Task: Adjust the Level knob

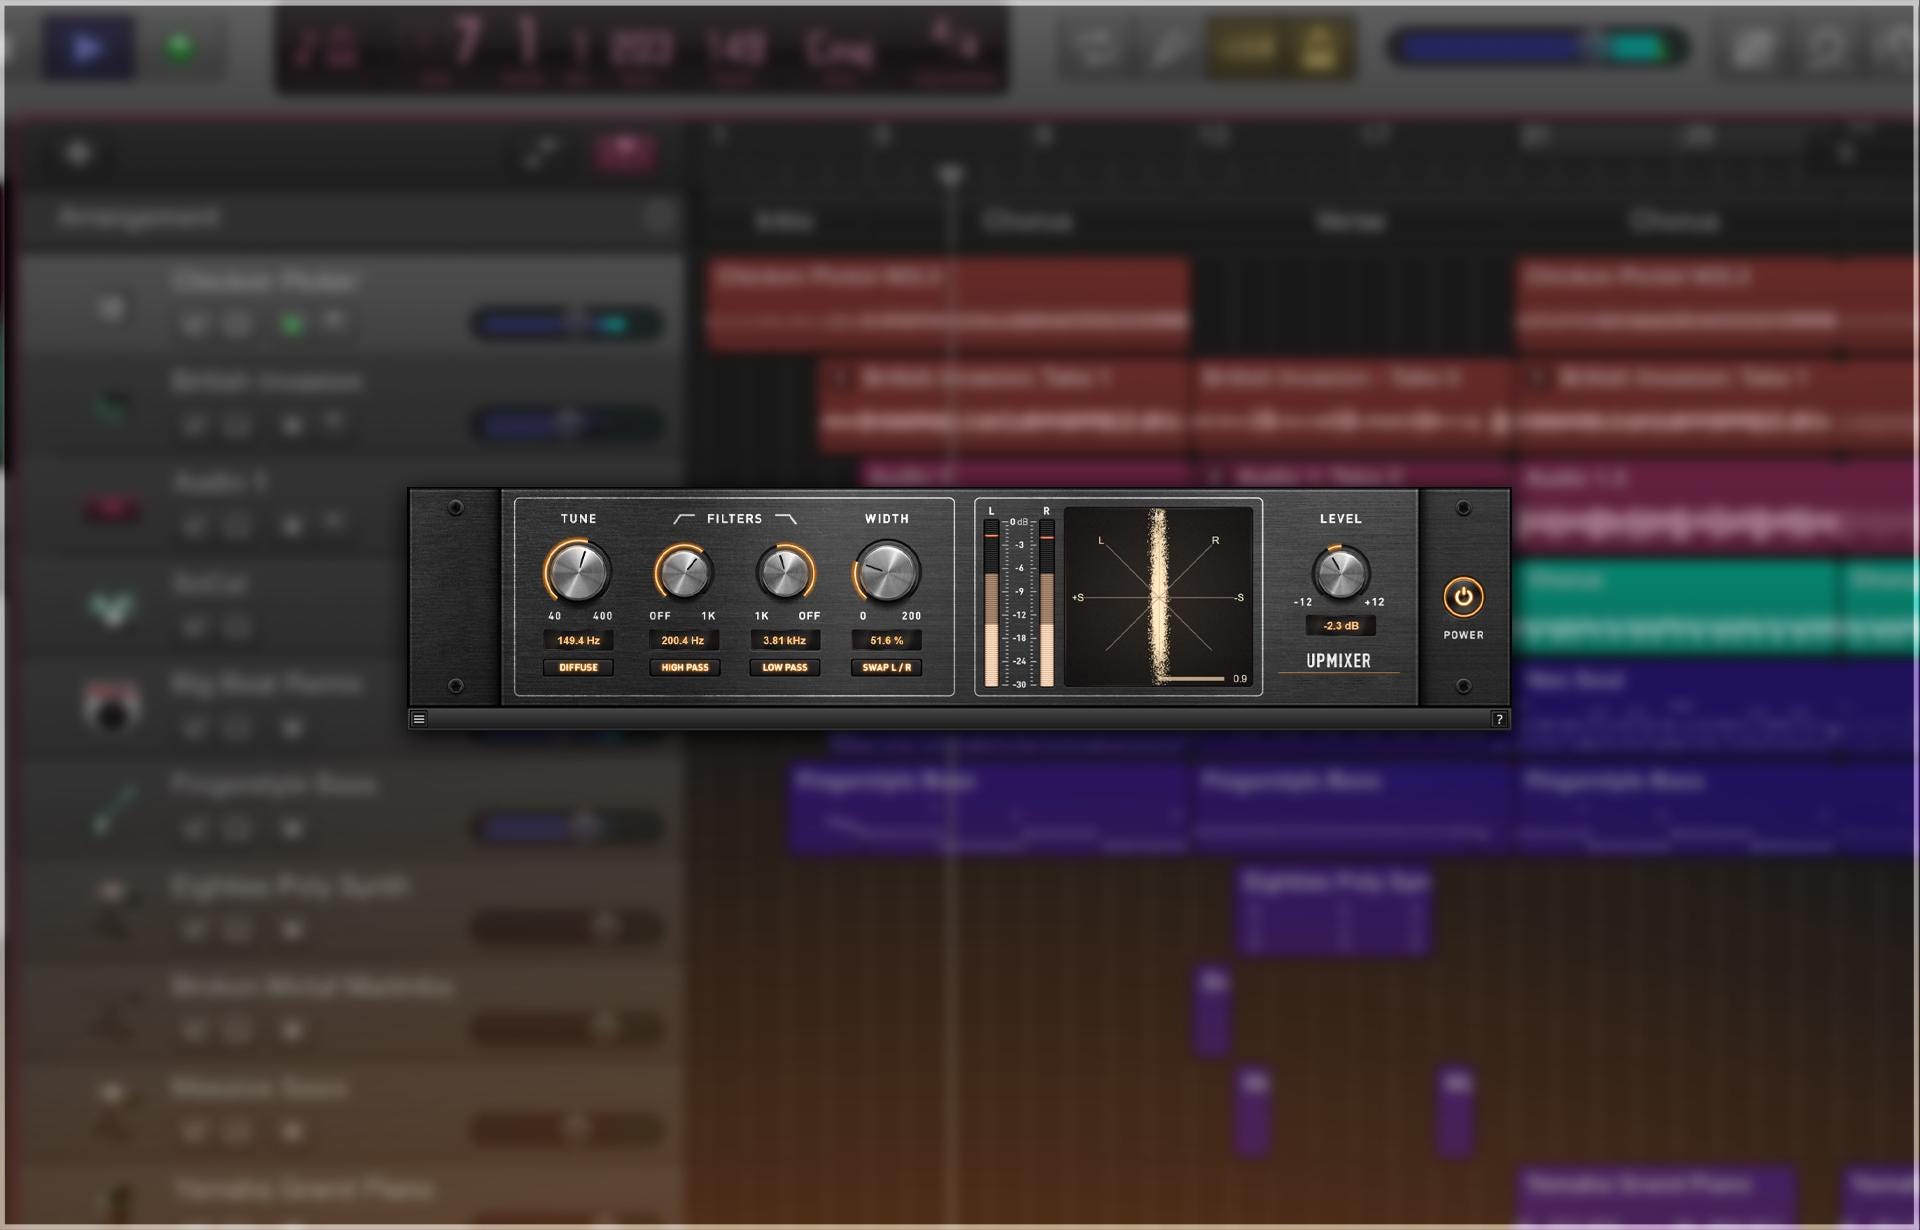Action: pos(1340,573)
